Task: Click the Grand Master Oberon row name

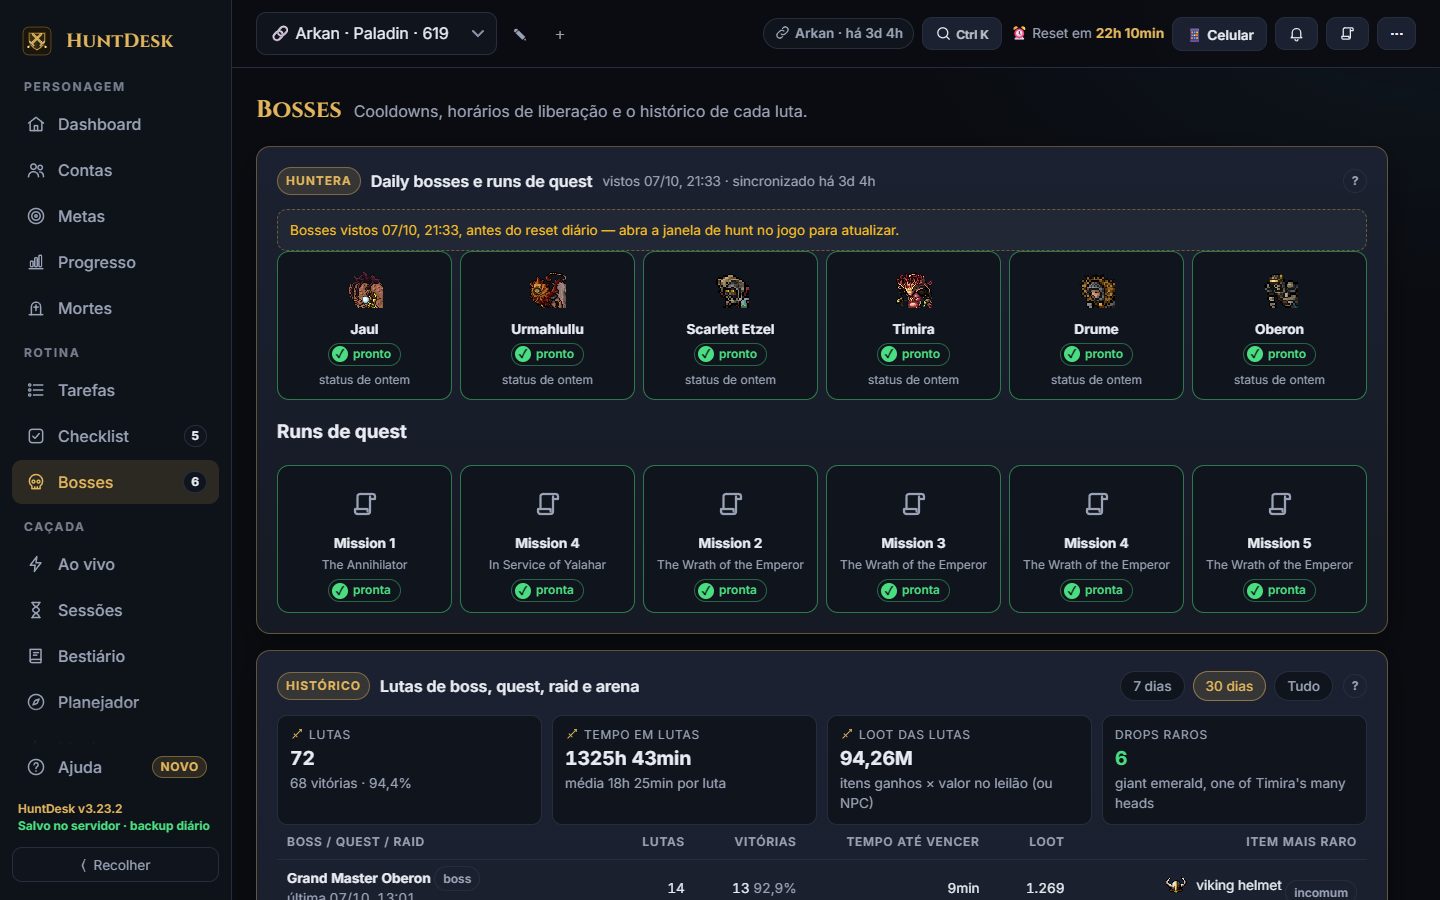Action: tap(359, 878)
